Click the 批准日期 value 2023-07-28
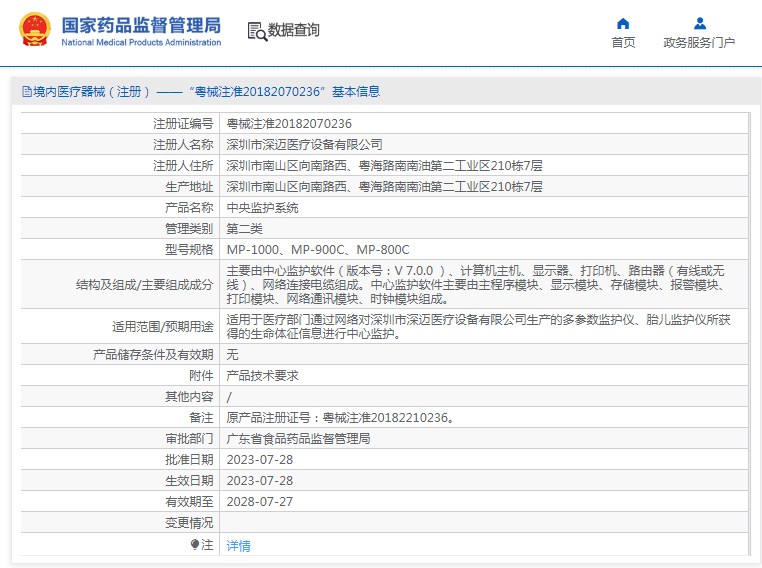Image resolution: width=762 pixels, height=568 pixels. tap(260, 460)
